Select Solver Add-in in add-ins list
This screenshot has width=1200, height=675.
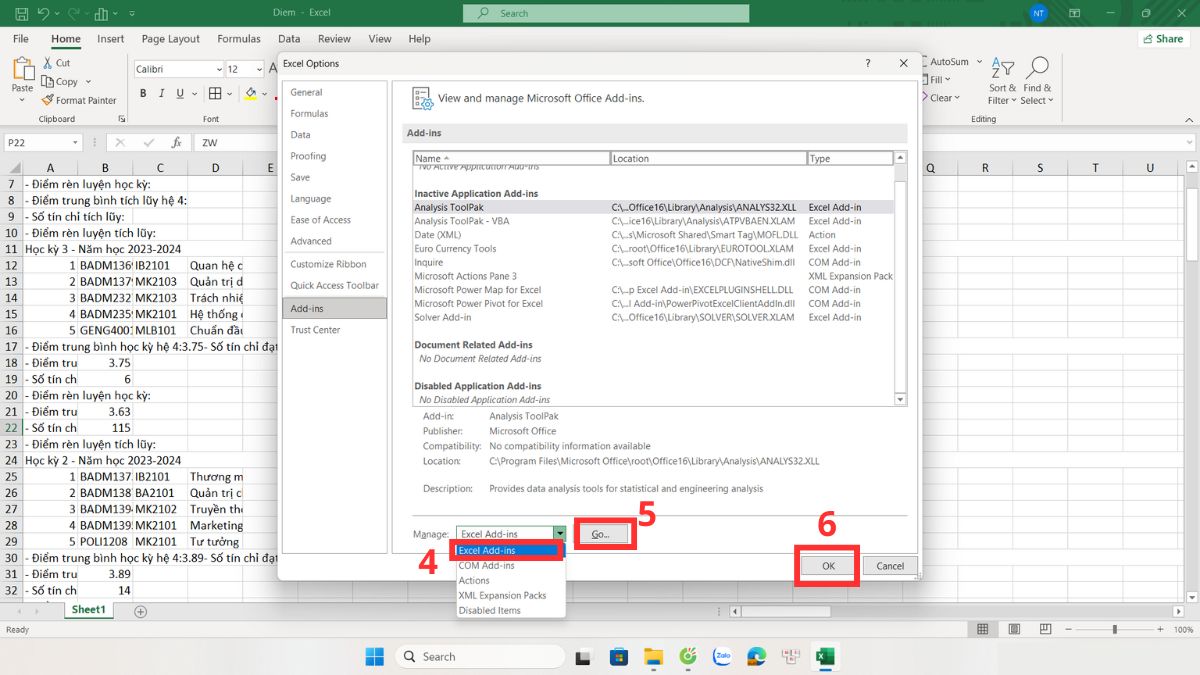(x=653, y=317)
